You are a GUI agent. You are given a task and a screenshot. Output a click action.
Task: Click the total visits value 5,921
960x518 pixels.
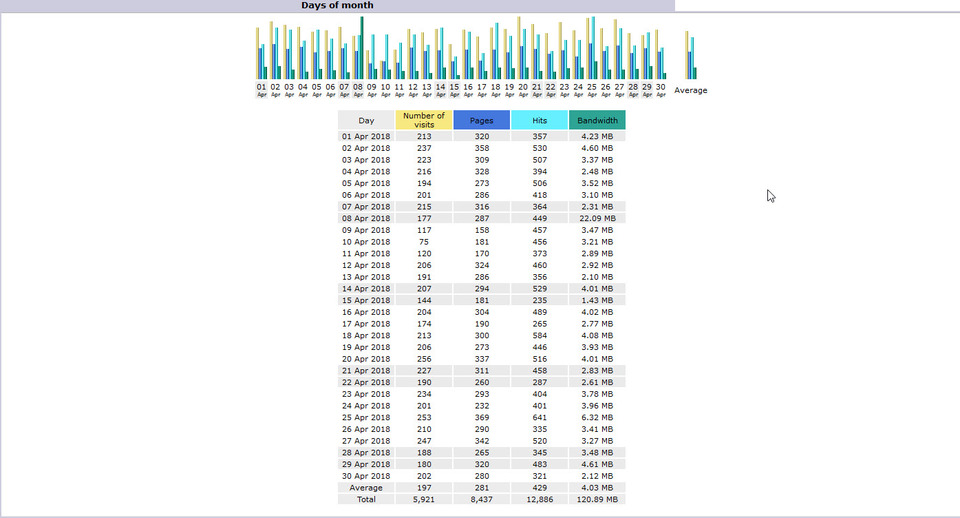(424, 499)
